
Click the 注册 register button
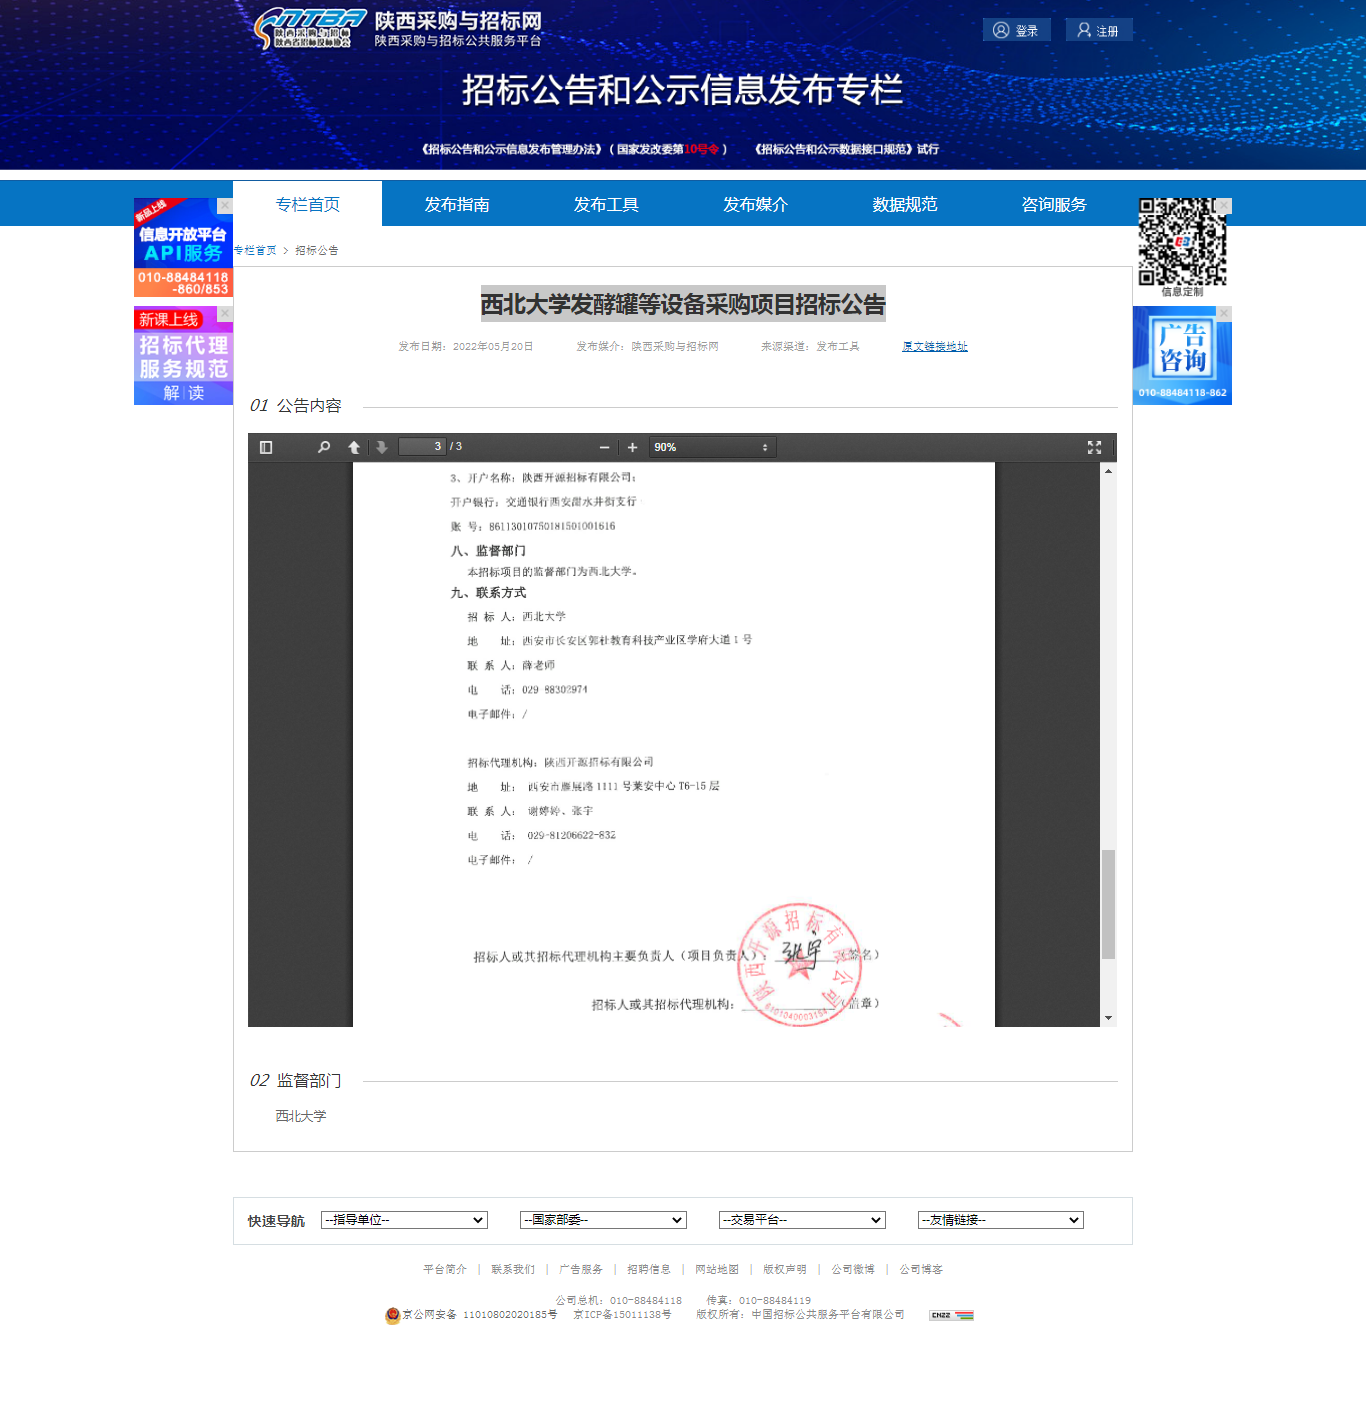point(1098,30)
